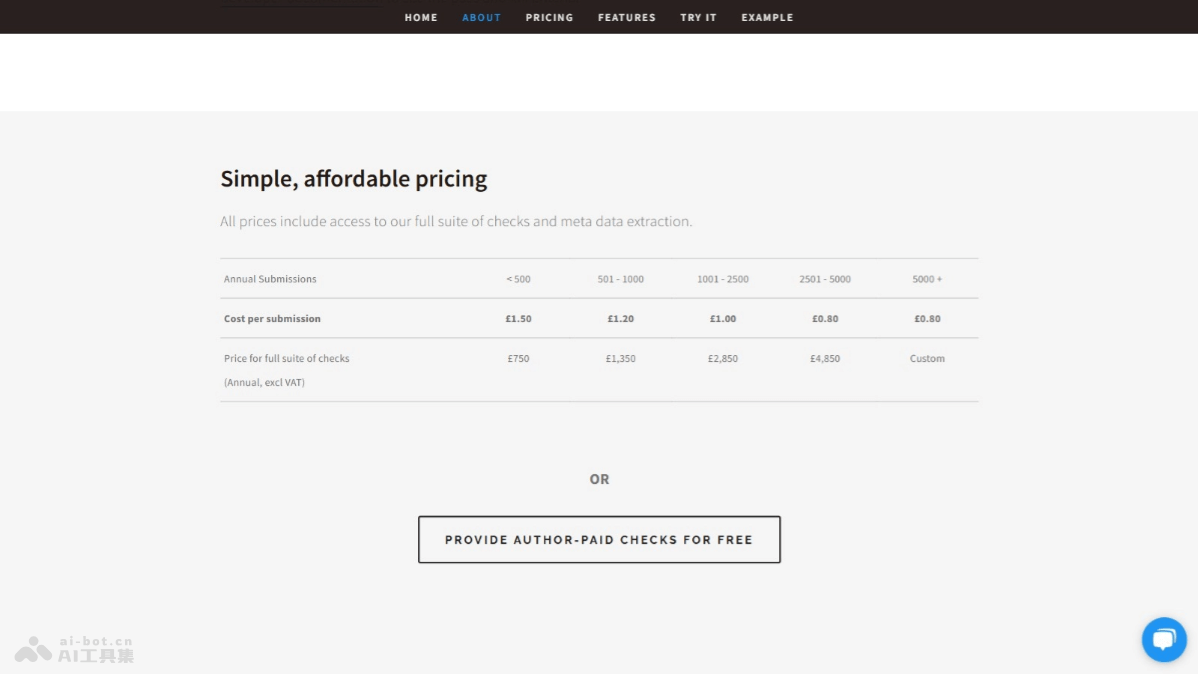
Task: Click the 'Custom' price cell
Action: click(926, 359)
